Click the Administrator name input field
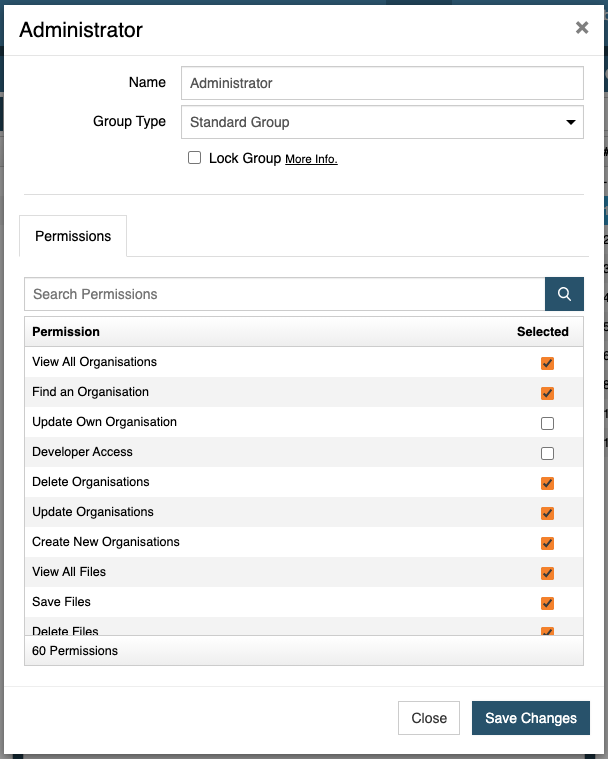The height and width of the screenshot is (759, 608). [382, 83]
